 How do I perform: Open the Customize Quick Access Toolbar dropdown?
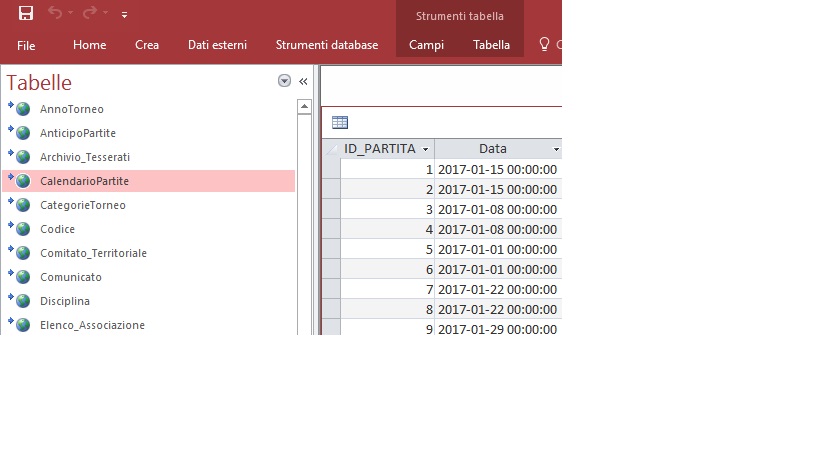tap(124, 15)
